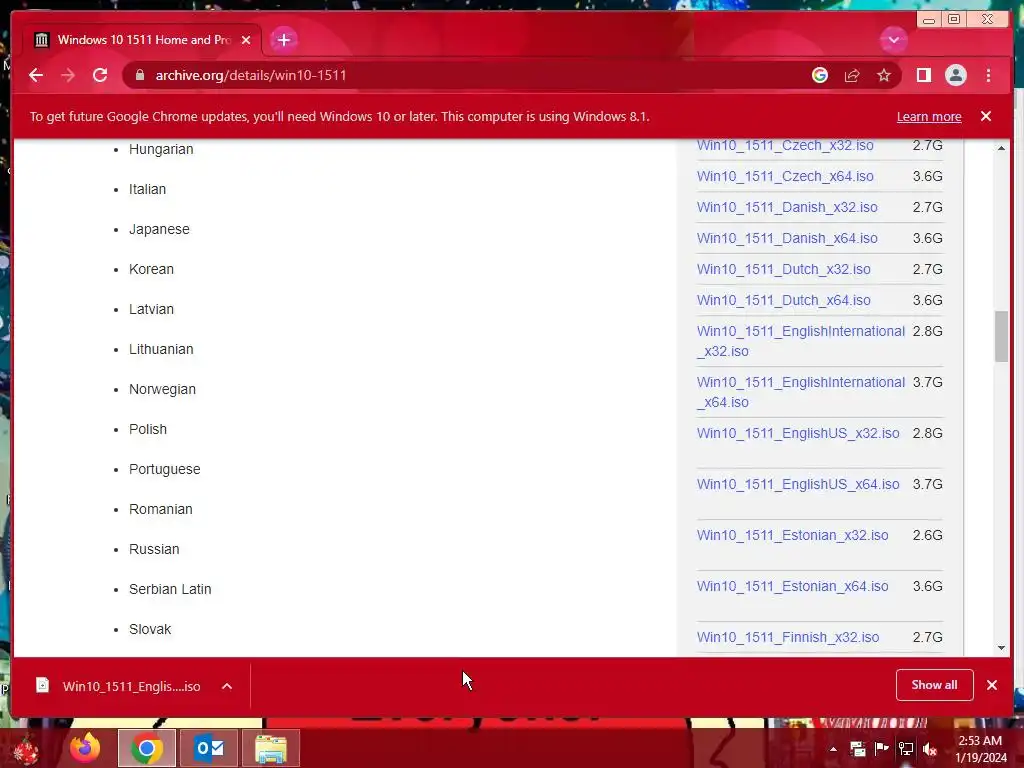Download Win10_1511_Danish_x32.iso
The image size is (1024, 768).
pos(786,207)
